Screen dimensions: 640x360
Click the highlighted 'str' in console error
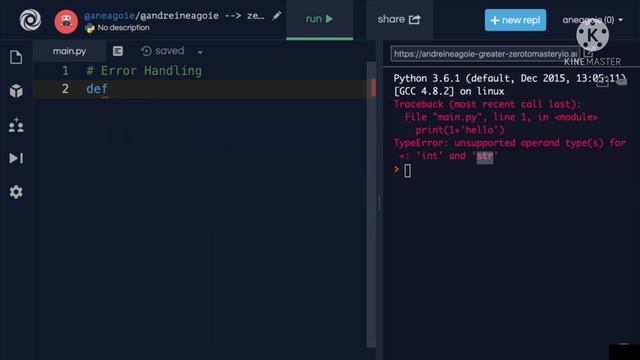485,156
